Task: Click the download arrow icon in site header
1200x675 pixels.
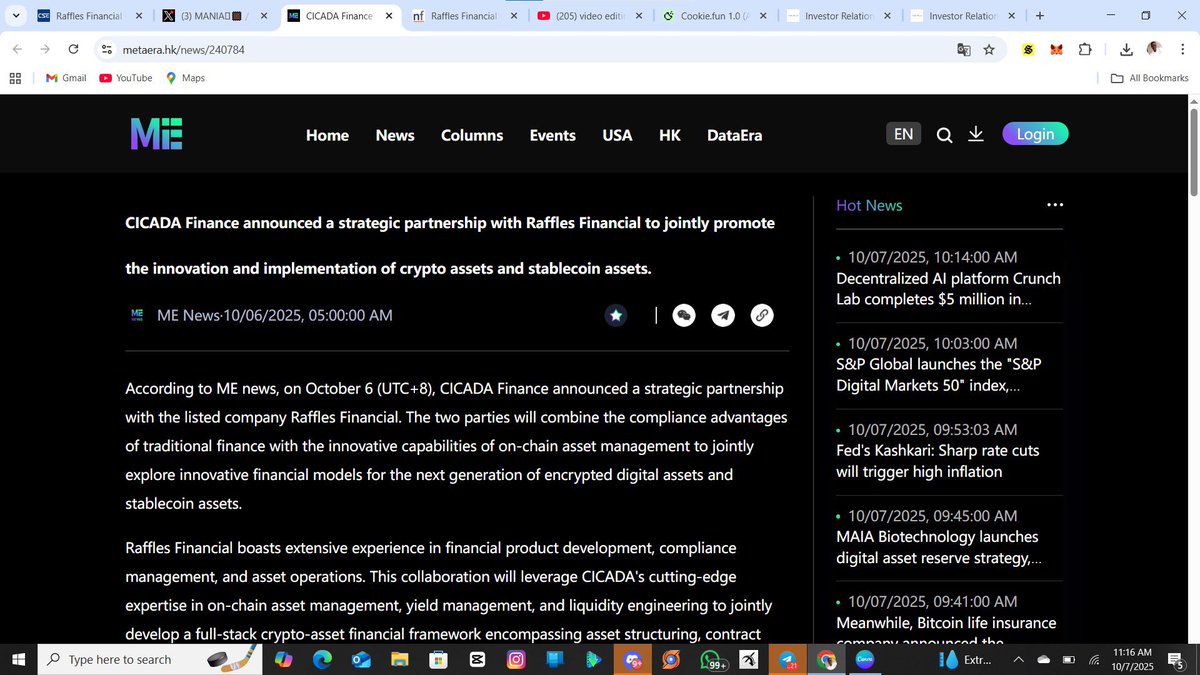Action: [x=976, y=134]
